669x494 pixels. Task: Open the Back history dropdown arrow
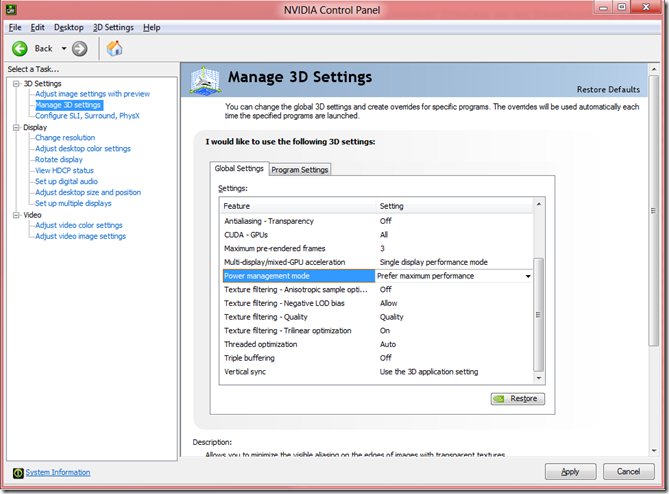pyautogui.click(x=64, y=49)
